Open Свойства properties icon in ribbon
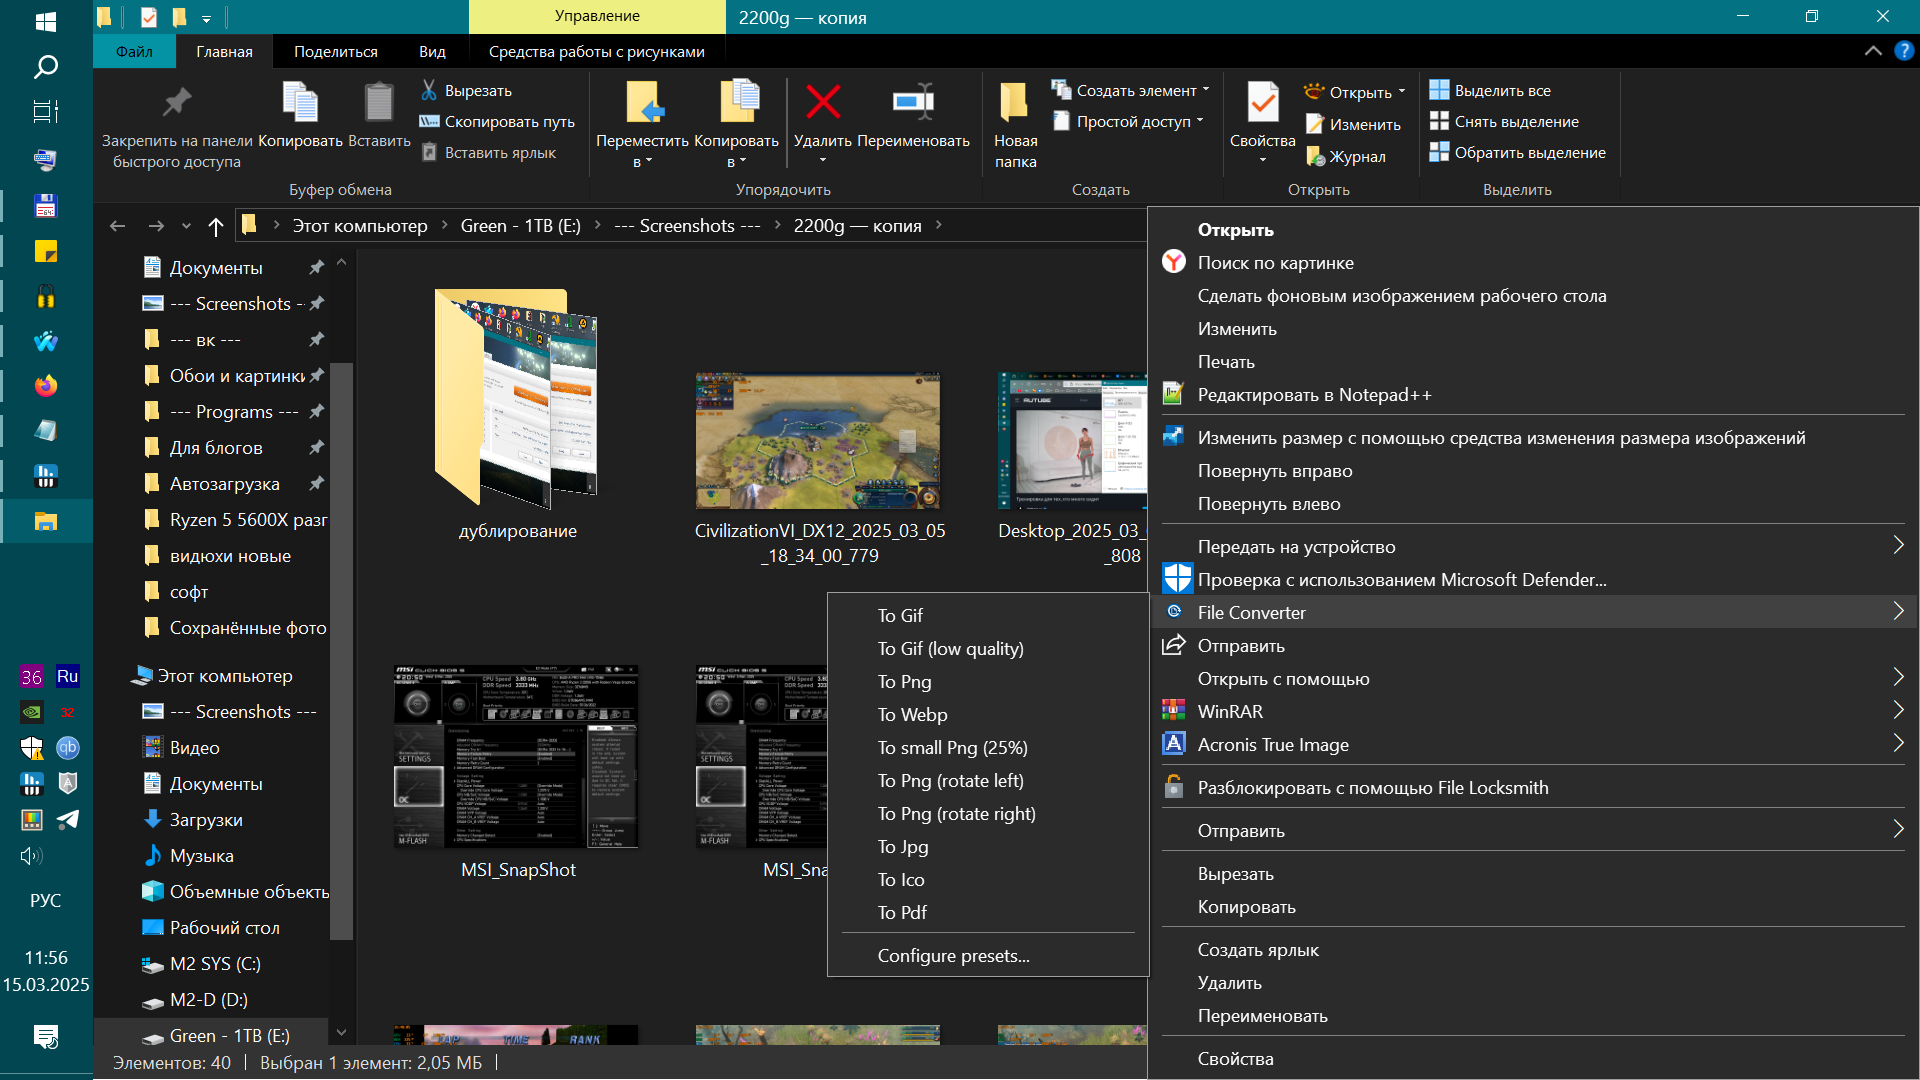 click(1262, 102)
